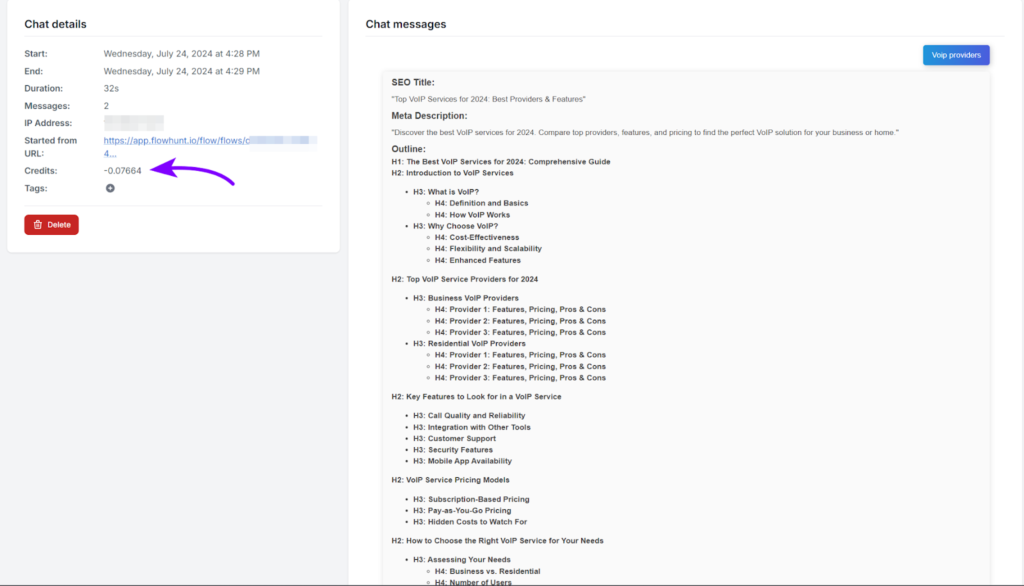Select the Chat messages heading

[x=405, y=24]
